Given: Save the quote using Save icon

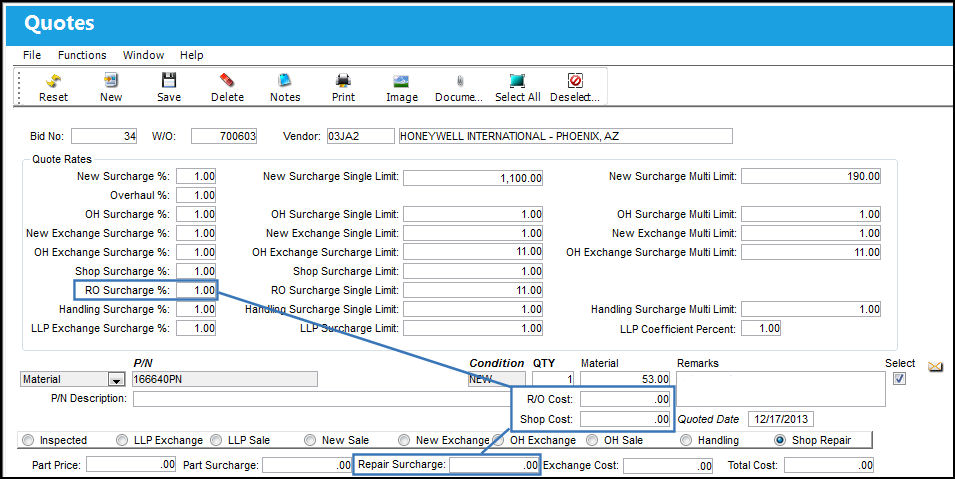Looking at the screenshot, I should 169,80.
